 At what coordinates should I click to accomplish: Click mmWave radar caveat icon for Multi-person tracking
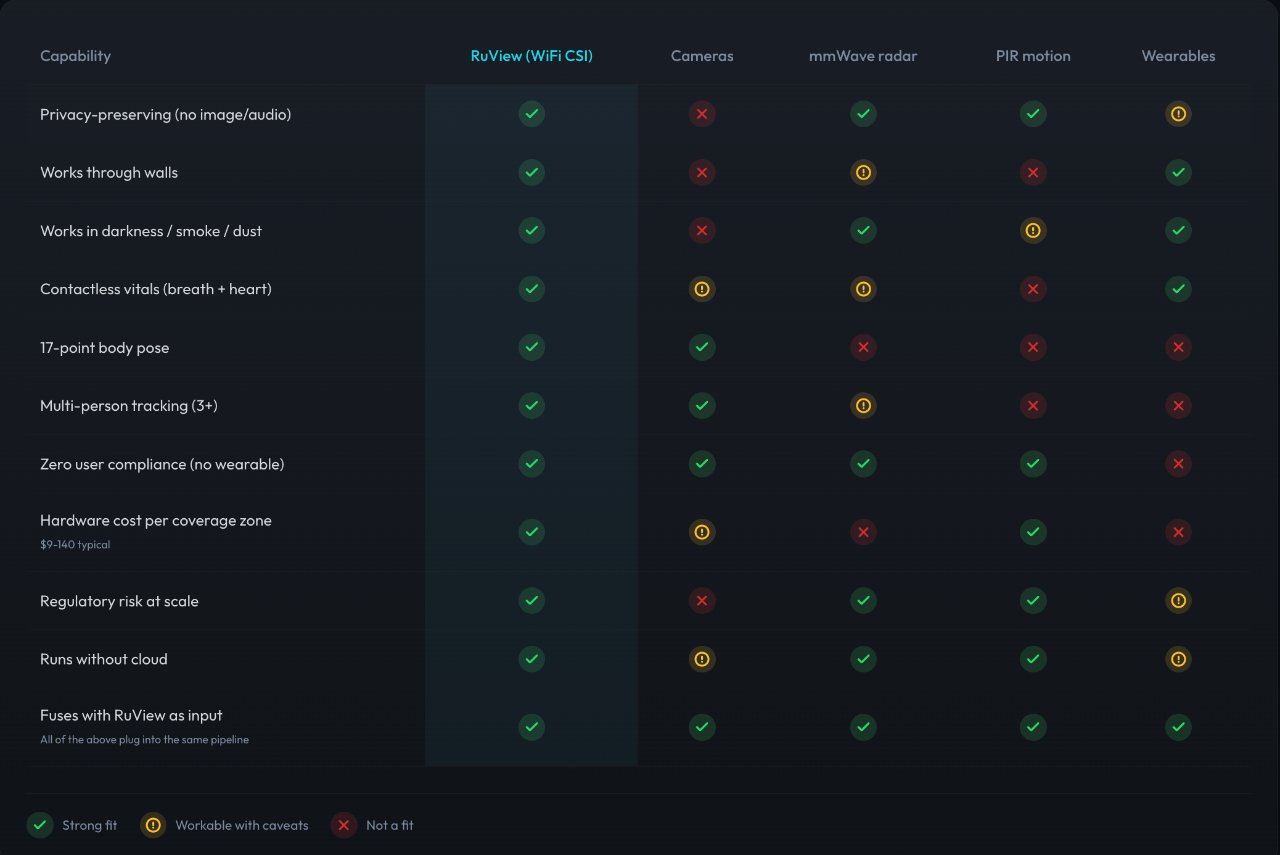click(863, 406)
